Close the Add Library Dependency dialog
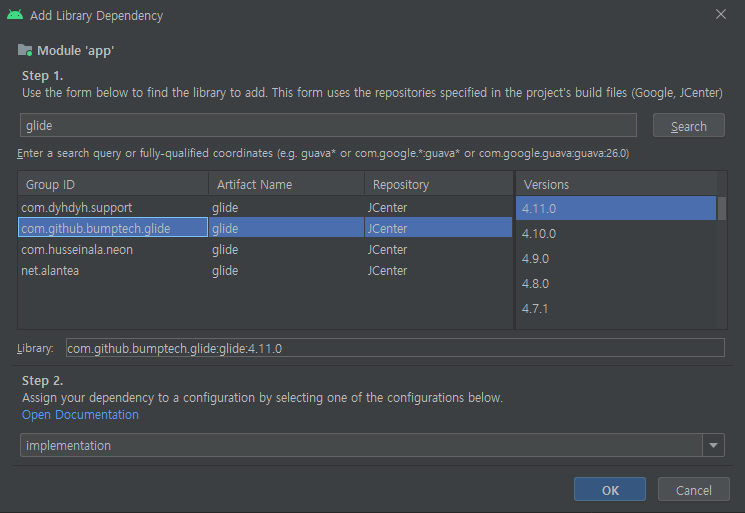745x513 pixels. pos(721,14)
